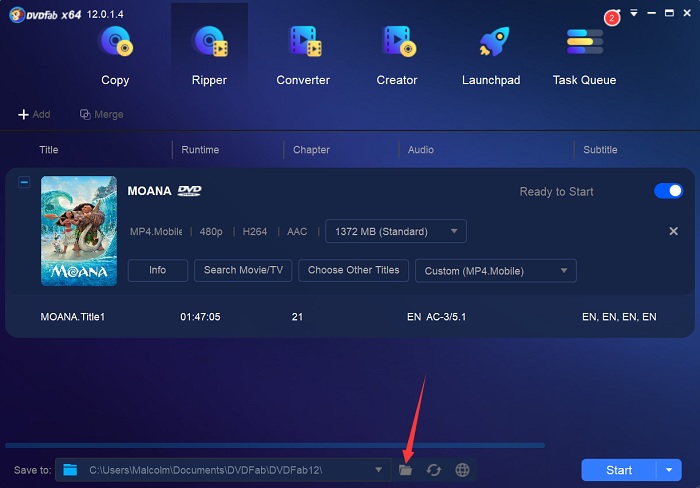Select the MOANA.Title1 row

tap(350, 317)
